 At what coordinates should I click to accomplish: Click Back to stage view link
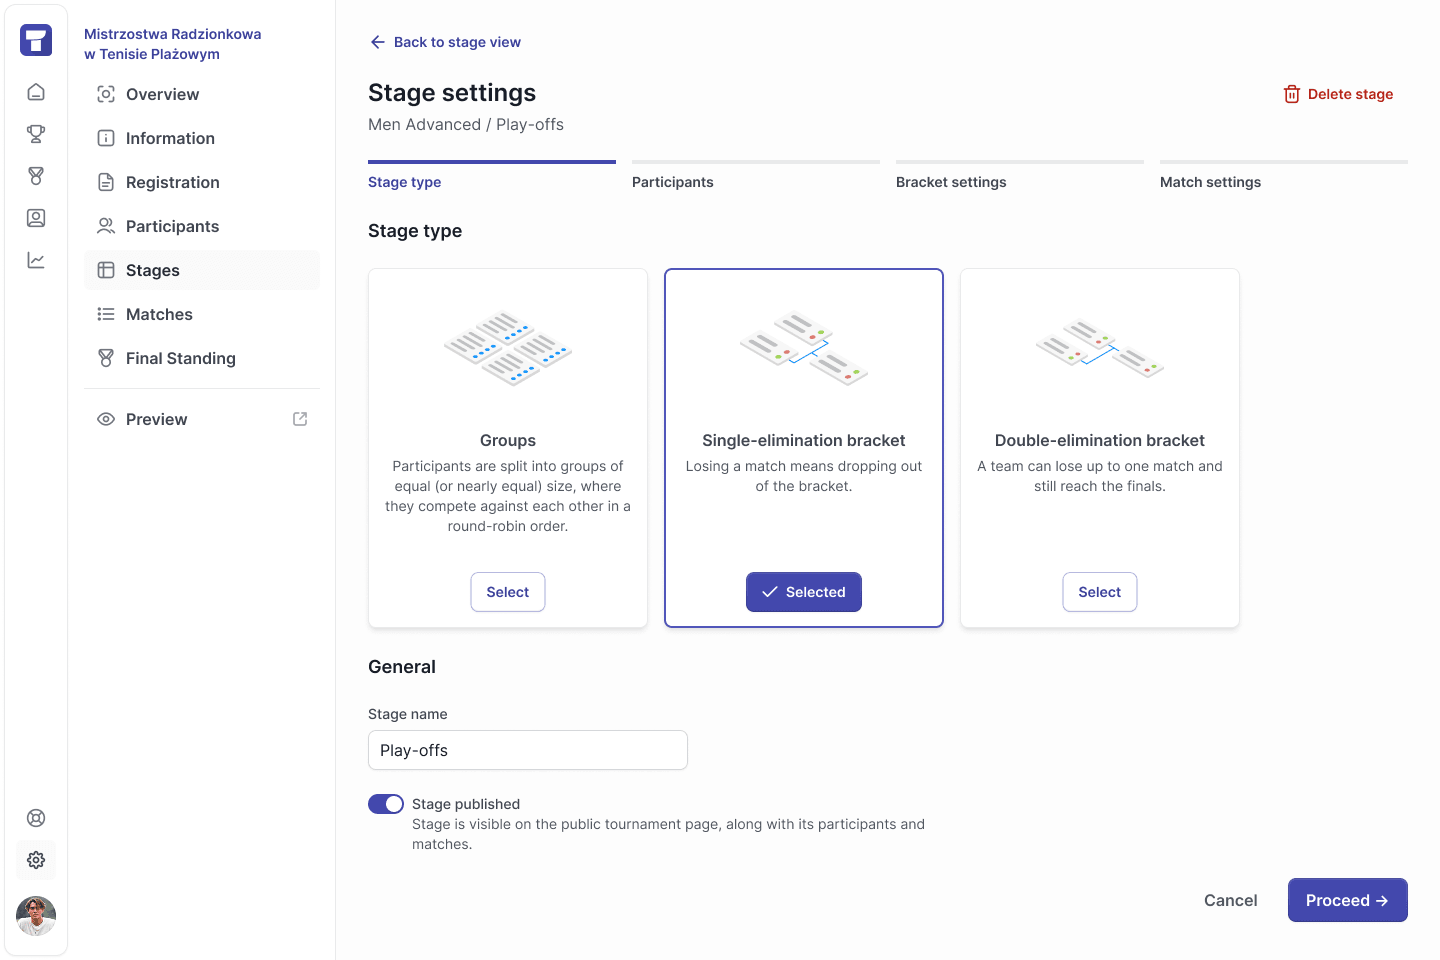pyautogui.click(x=445, y=42)
